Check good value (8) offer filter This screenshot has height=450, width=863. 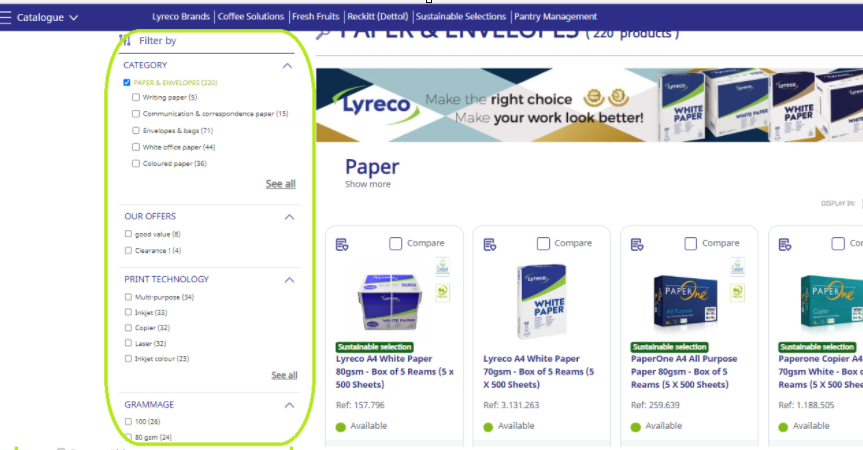pos(128,234)
